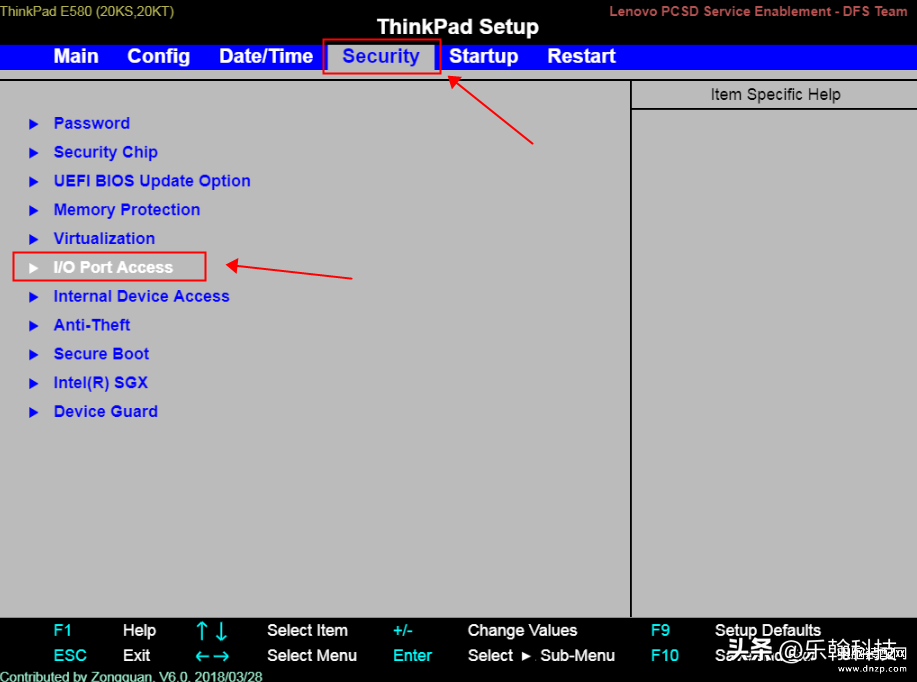This screenshot has width=917, height=682.
Task: Open the Main tab
Action: (x=76, y=56)
